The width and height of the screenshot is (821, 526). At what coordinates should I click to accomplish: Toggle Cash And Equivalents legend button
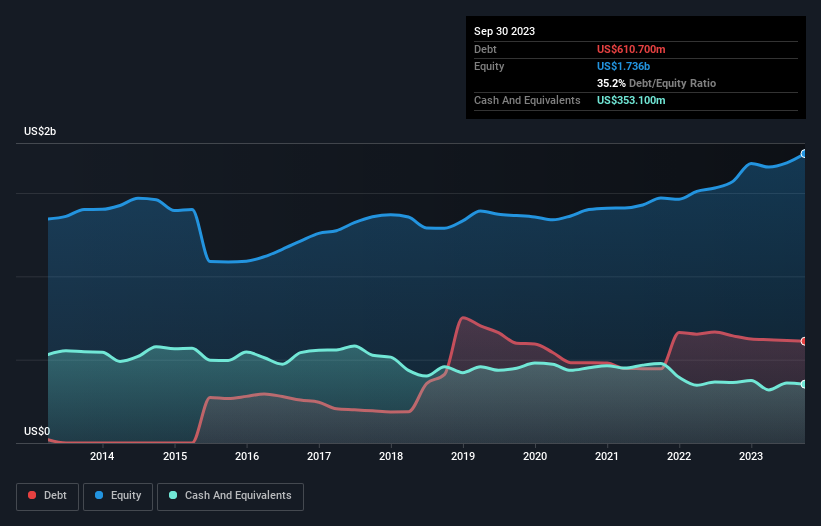(x=230, y=496)
